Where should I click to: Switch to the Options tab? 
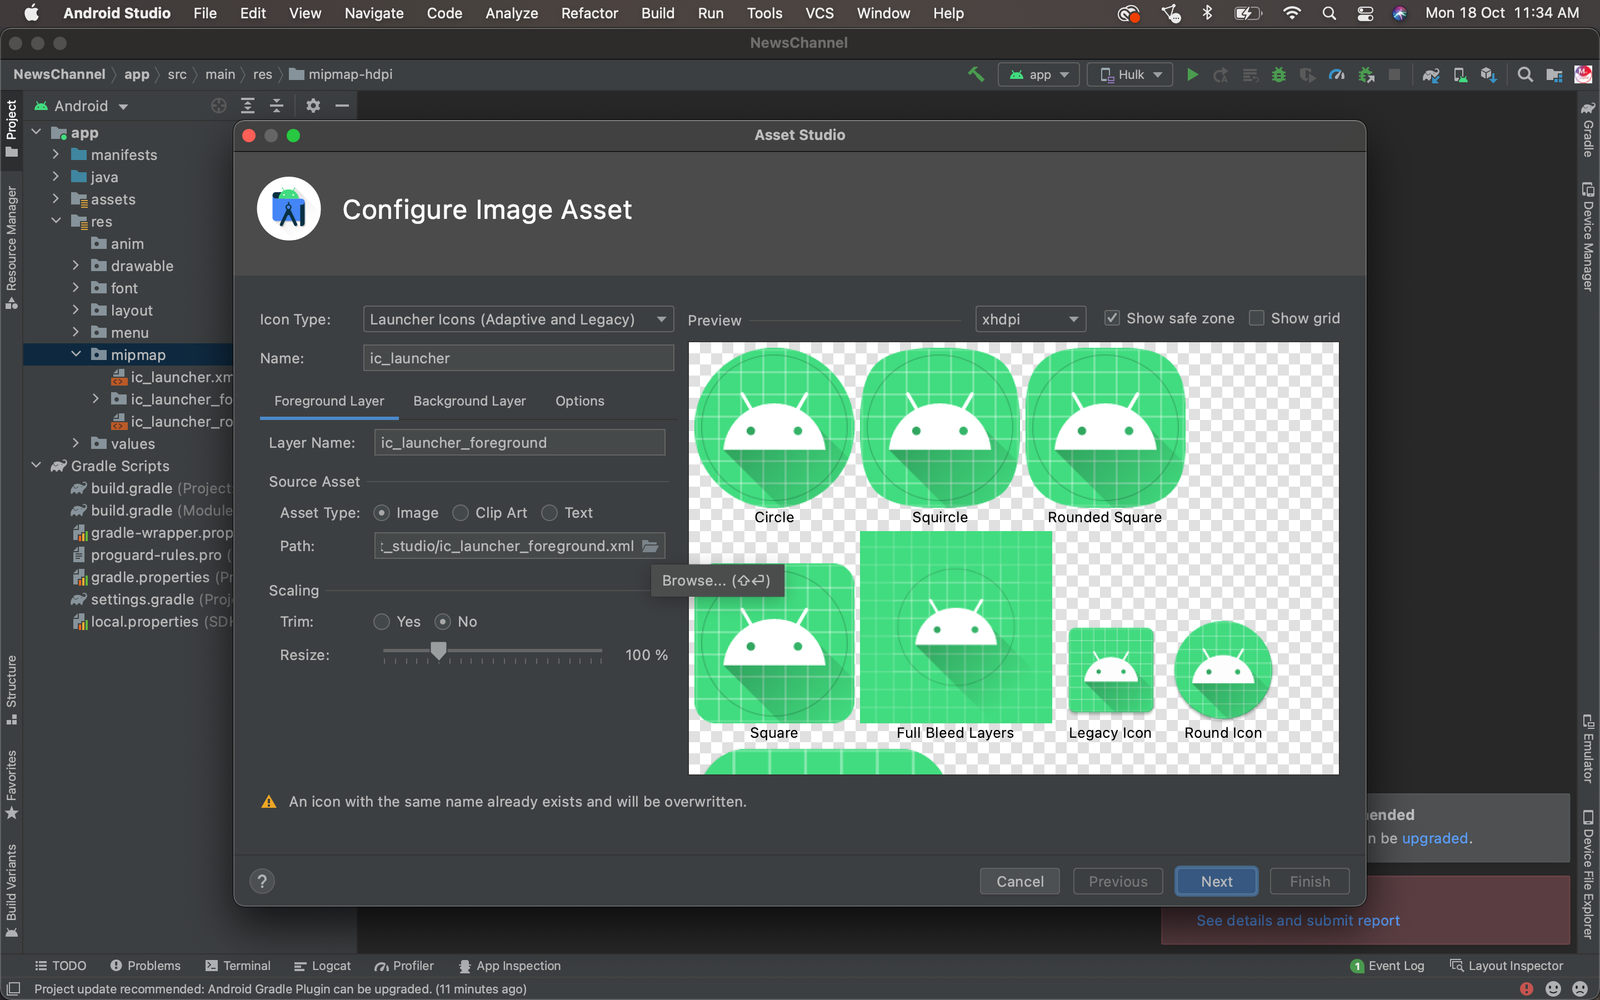[x=580, y=401]
